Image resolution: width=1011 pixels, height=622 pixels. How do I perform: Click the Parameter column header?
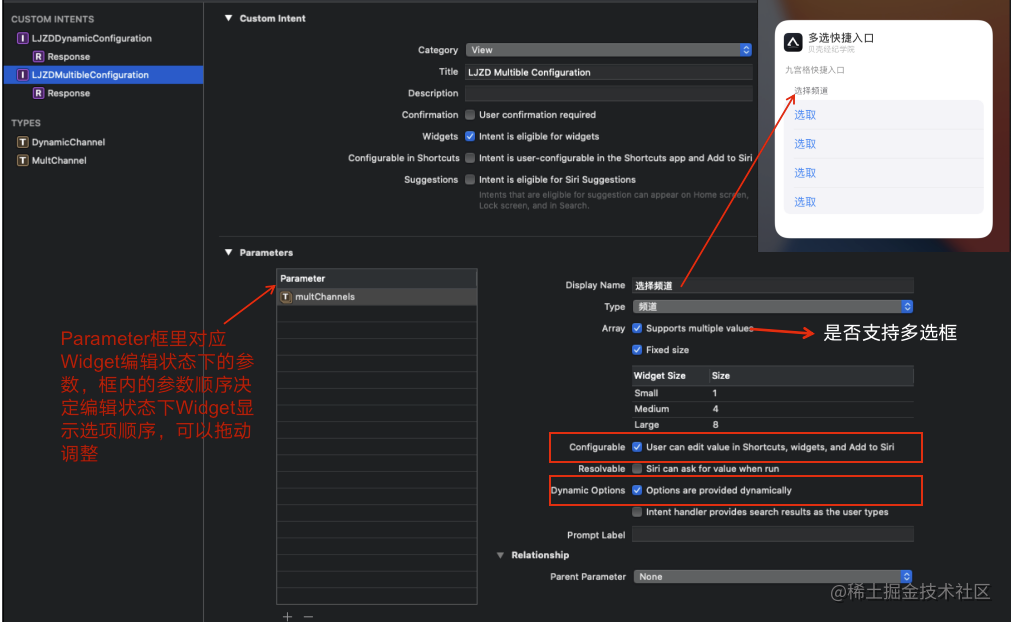point(377,278)
